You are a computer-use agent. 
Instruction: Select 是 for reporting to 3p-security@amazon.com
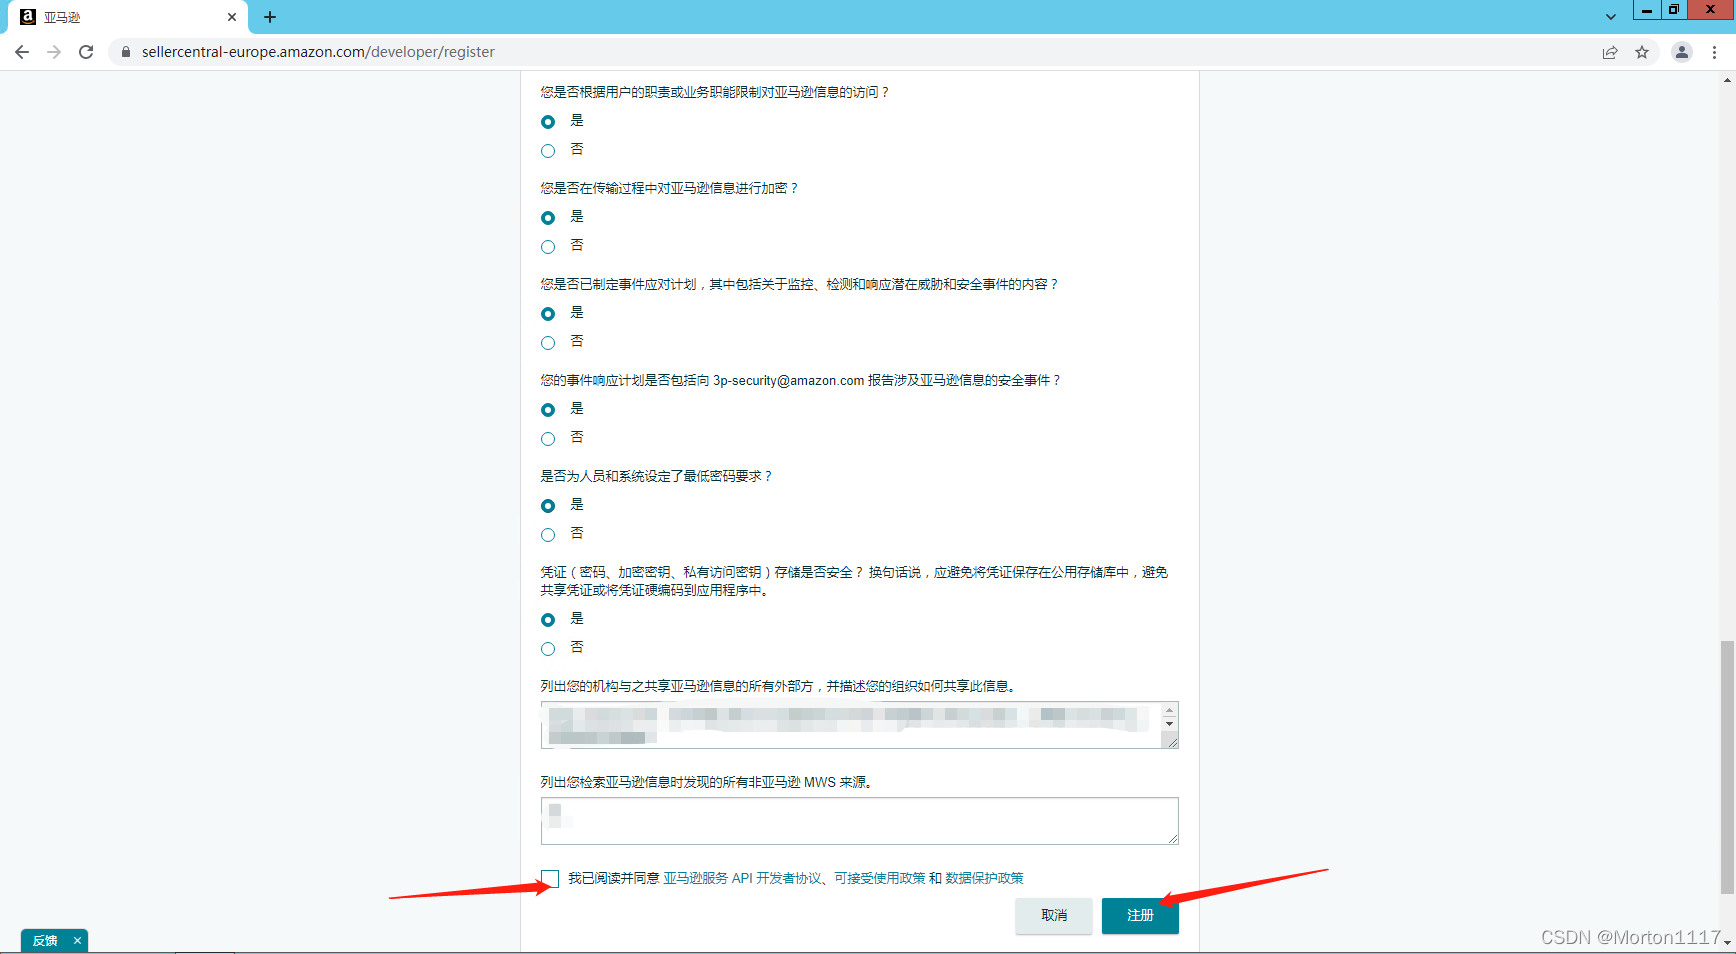[548, 410]
